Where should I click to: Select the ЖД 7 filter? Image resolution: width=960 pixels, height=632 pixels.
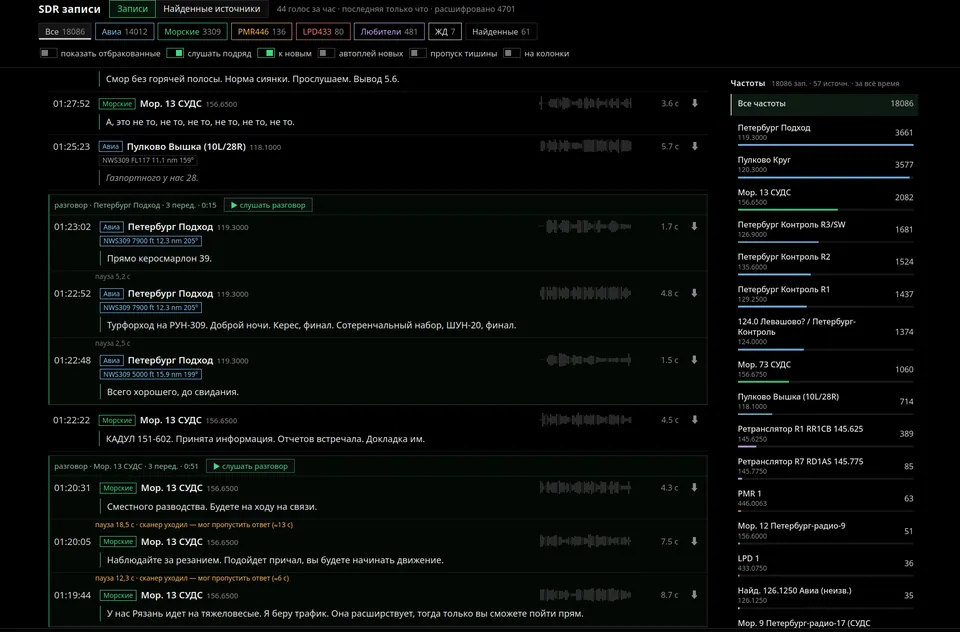pyautogui.click(x=445, y=32)
